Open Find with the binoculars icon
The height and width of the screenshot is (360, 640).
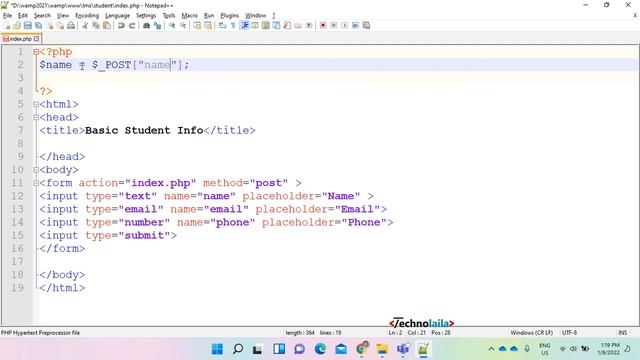coord(146,25)
